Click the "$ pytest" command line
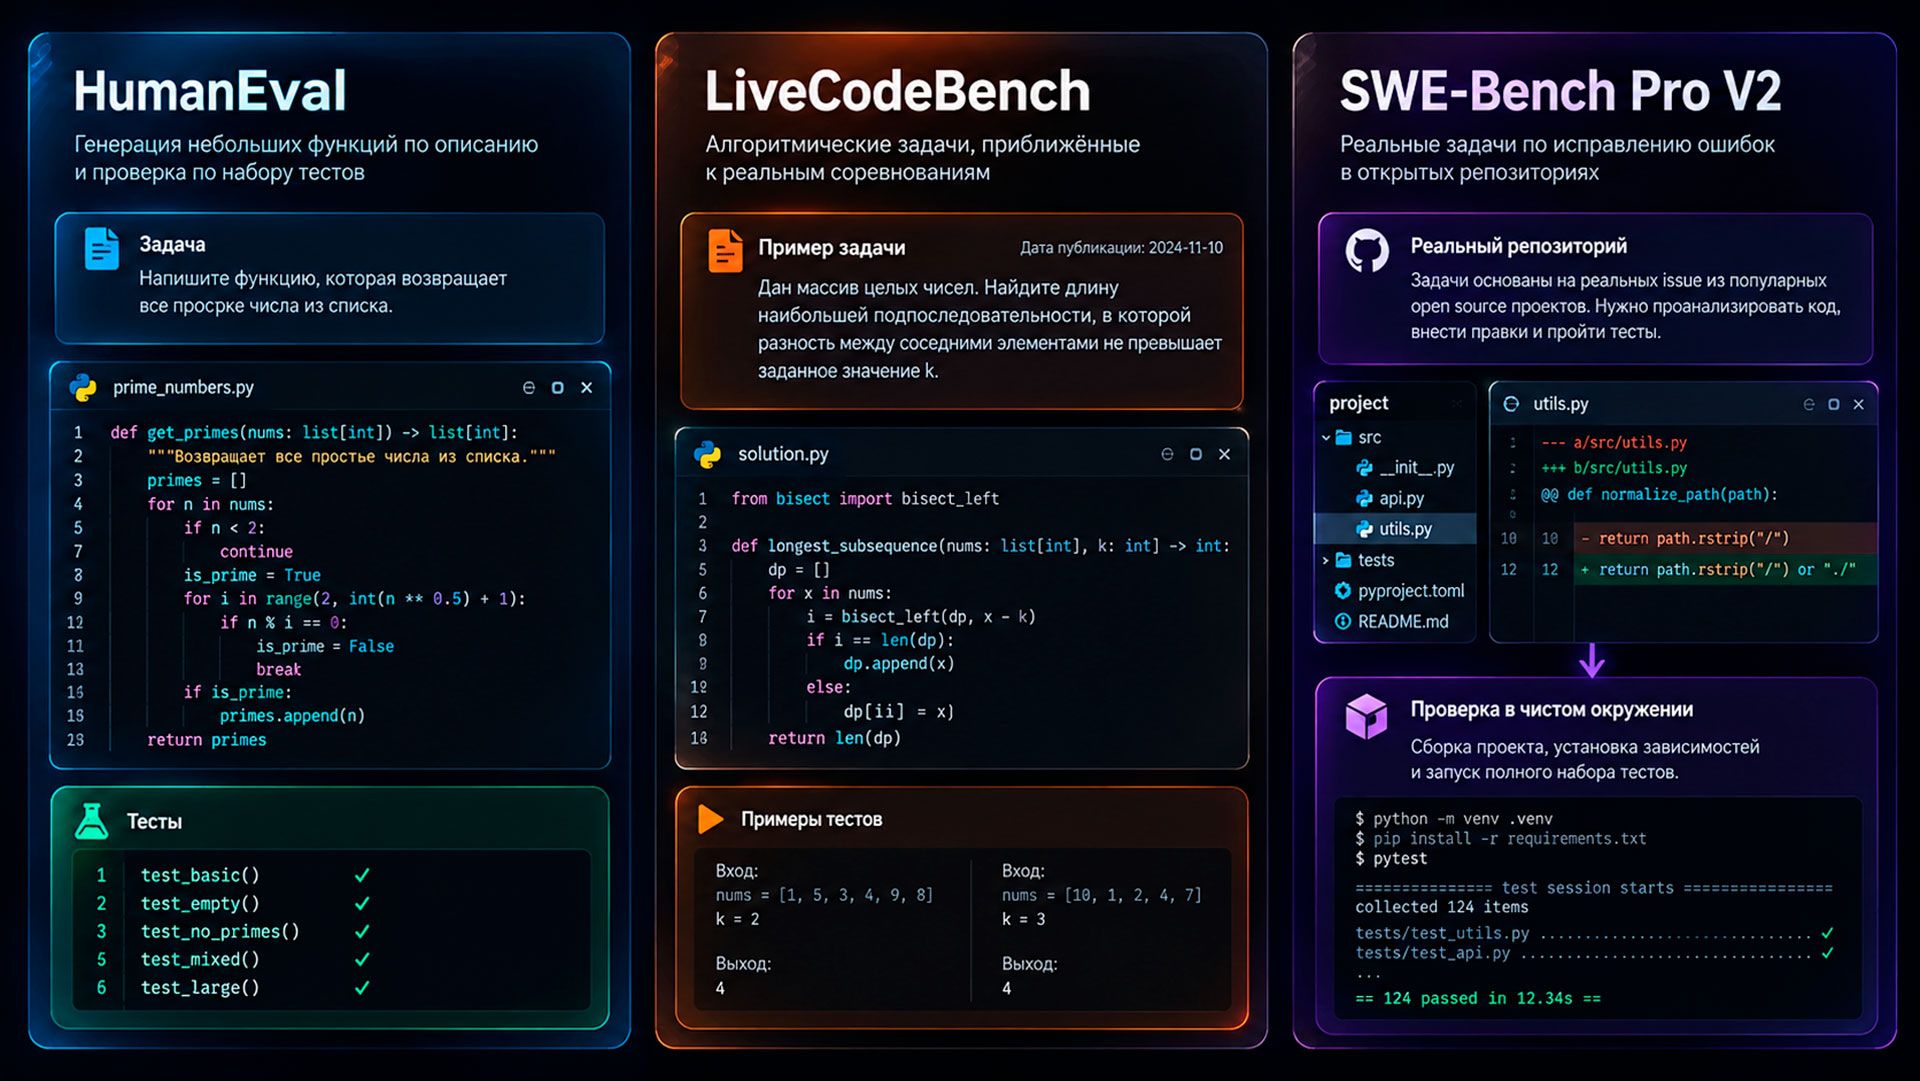The width and height of the screenshot is (1920, 1081). coord(1391,859)
